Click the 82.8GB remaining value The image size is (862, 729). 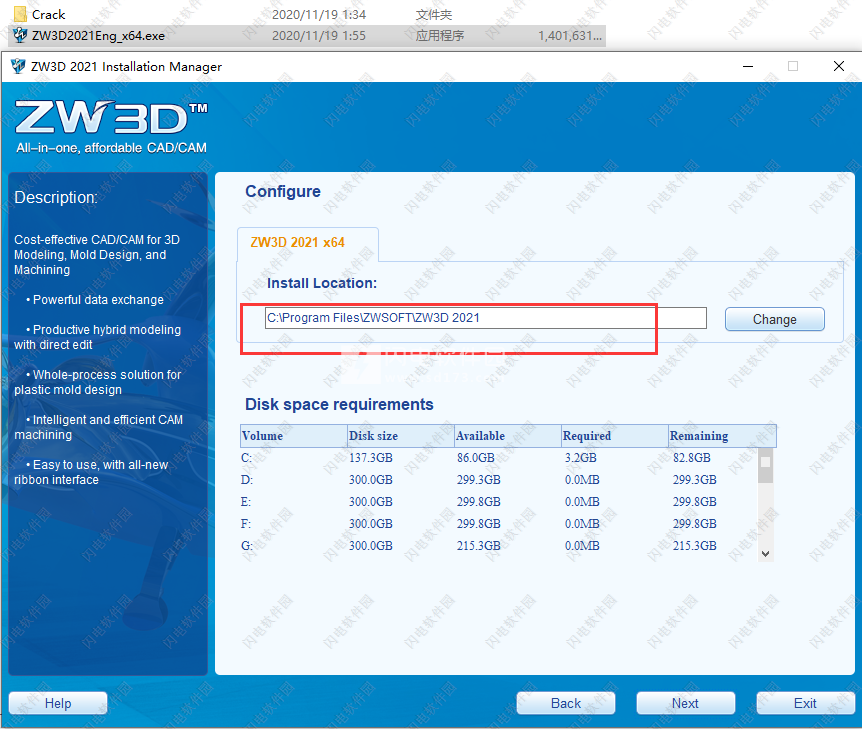(x=692, y=458)
